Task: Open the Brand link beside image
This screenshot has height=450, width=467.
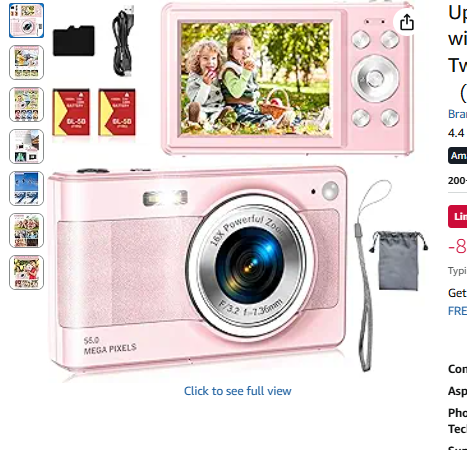Action: point(457,114)
